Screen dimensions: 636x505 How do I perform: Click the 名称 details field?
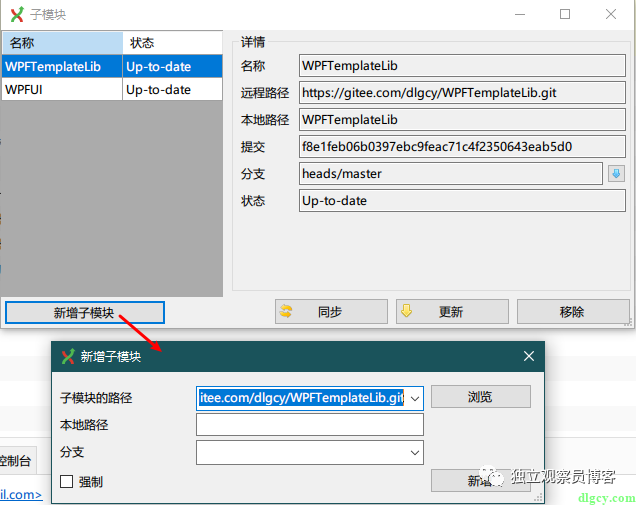point(462,66)
